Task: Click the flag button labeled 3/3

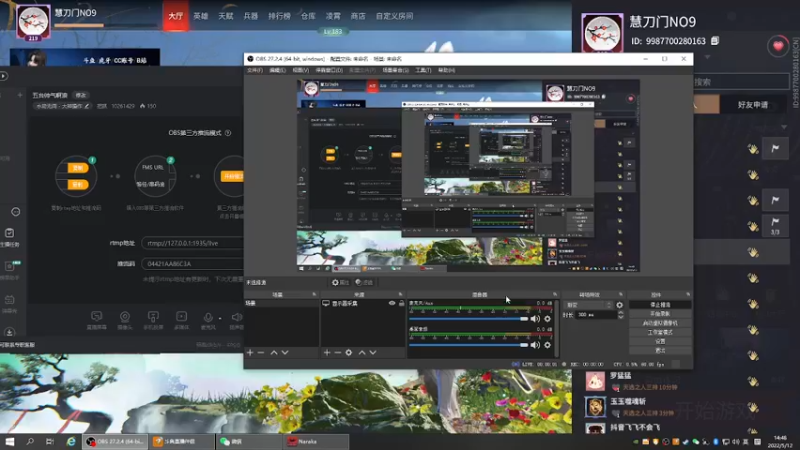Action: pos(775,224)
